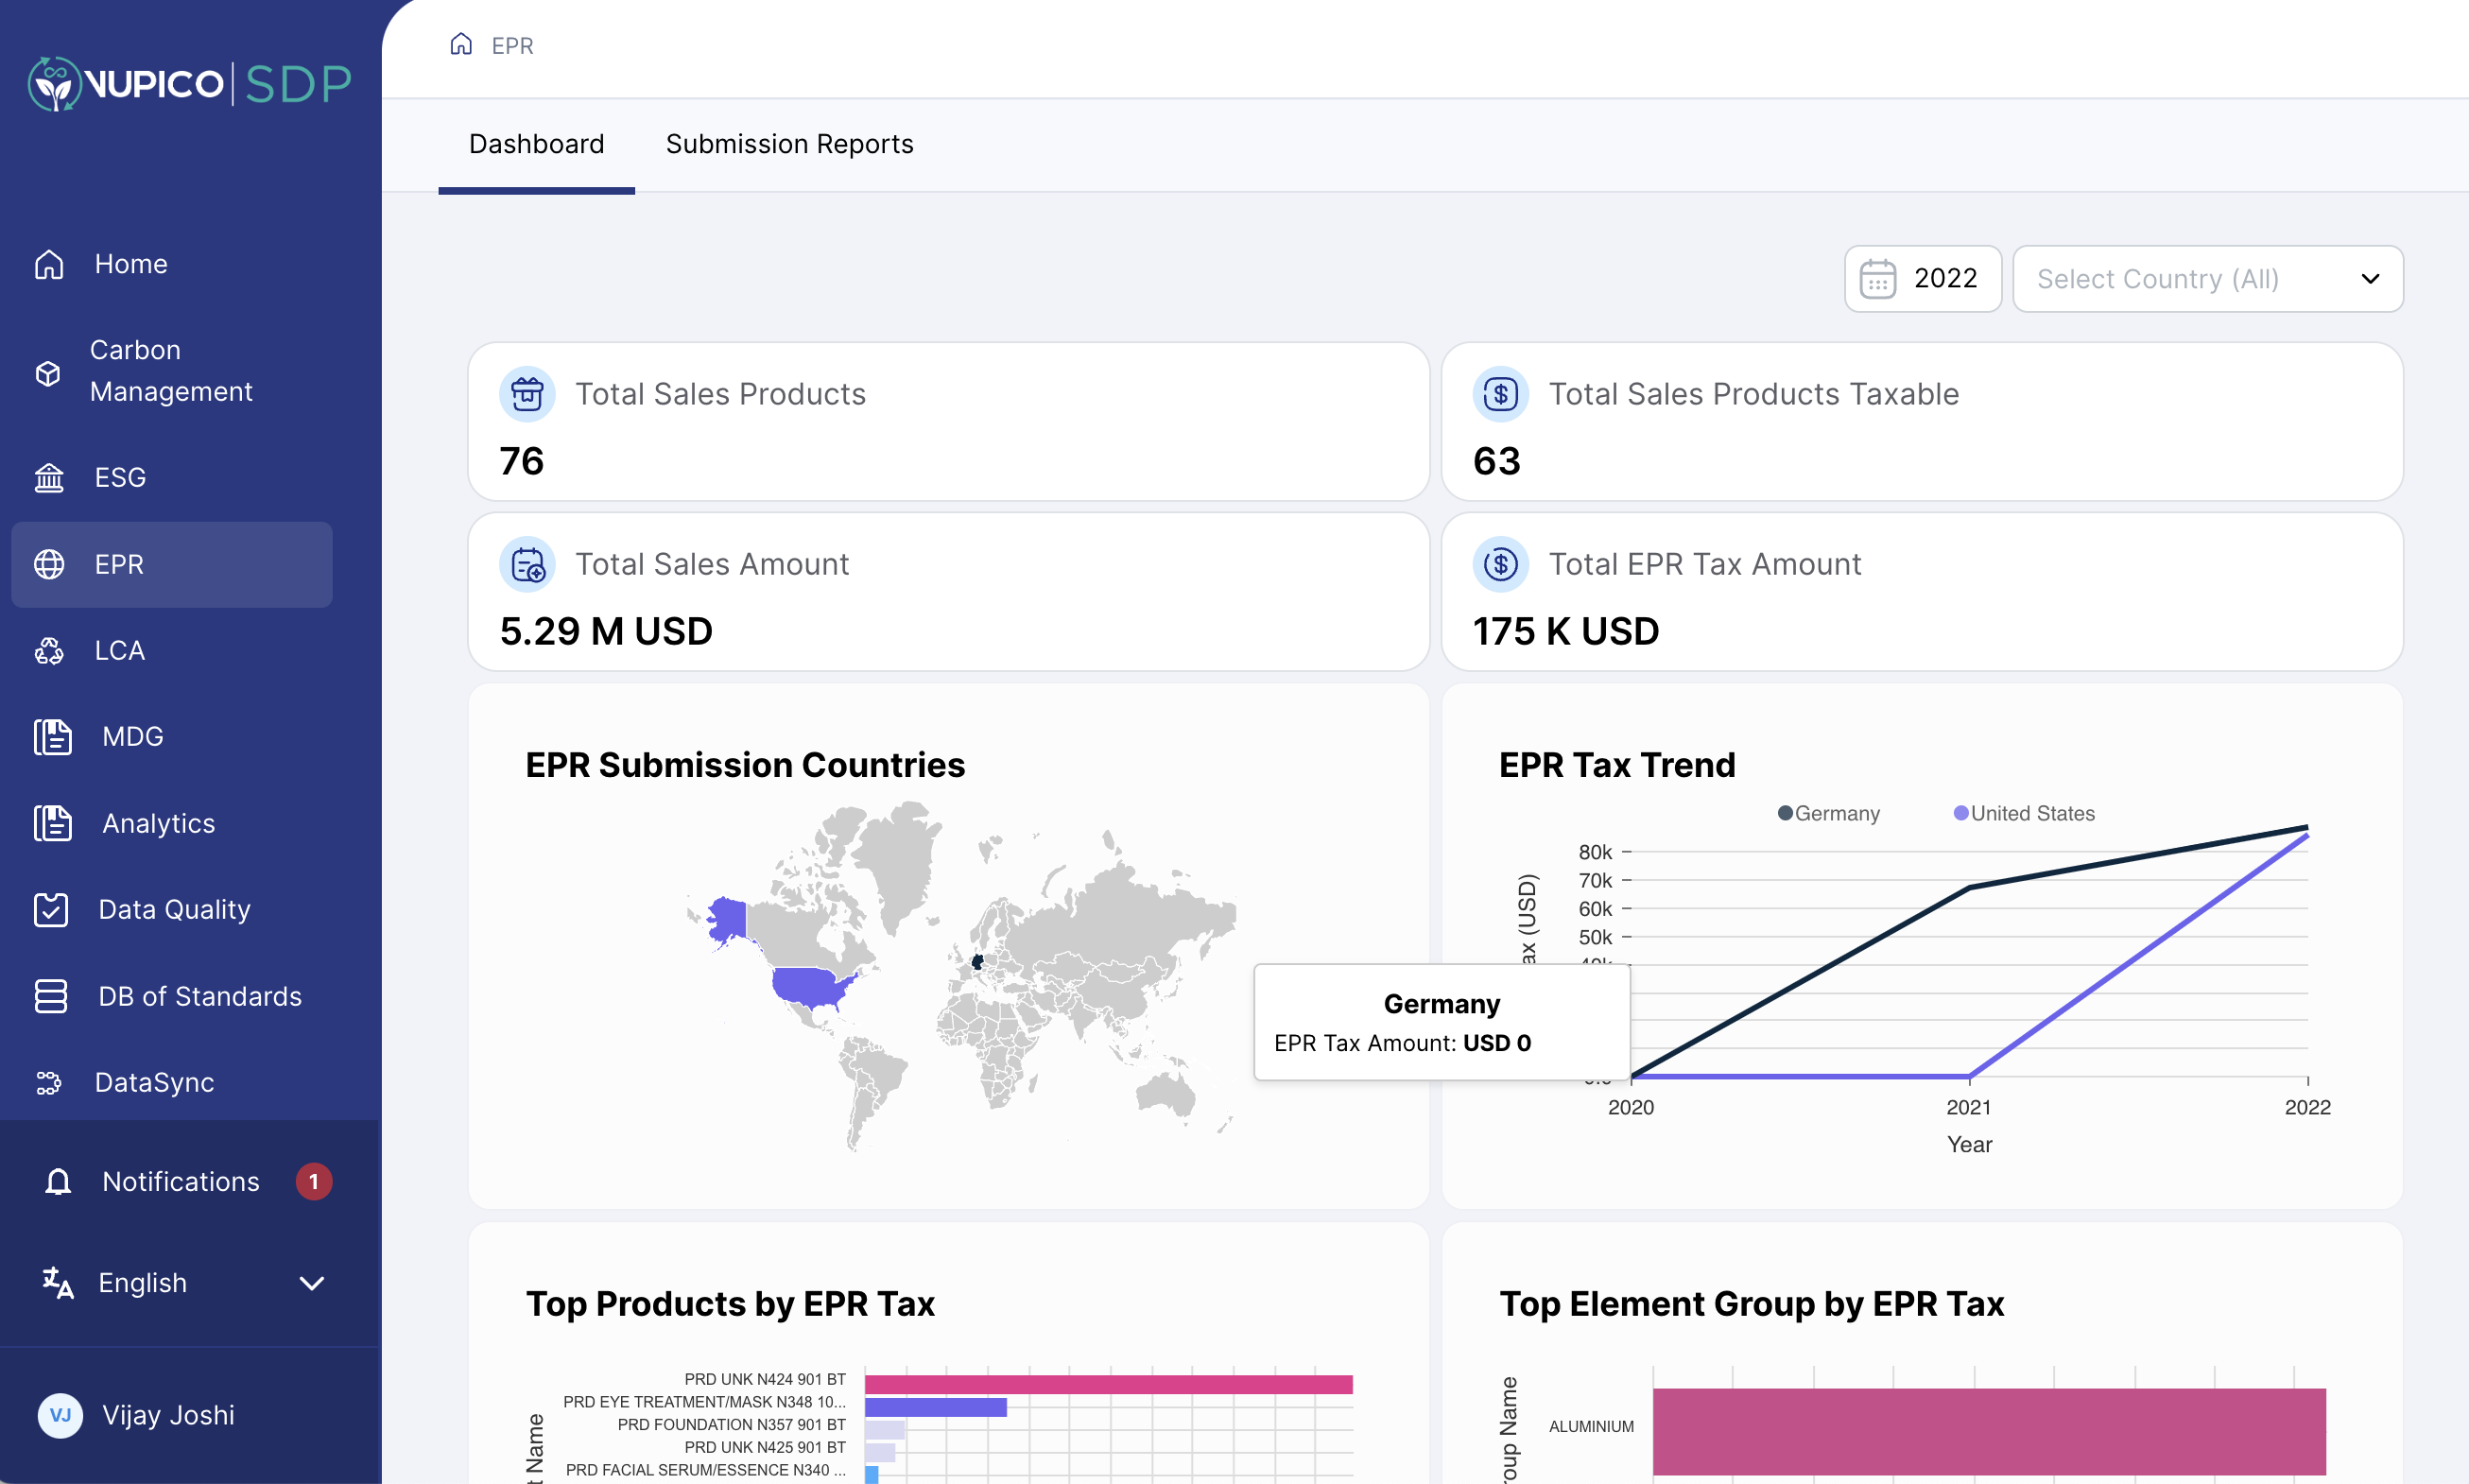Open the 2022 year picker
The height and width of the screenshot is (1484, 2469).
(x=1922, y=279)
